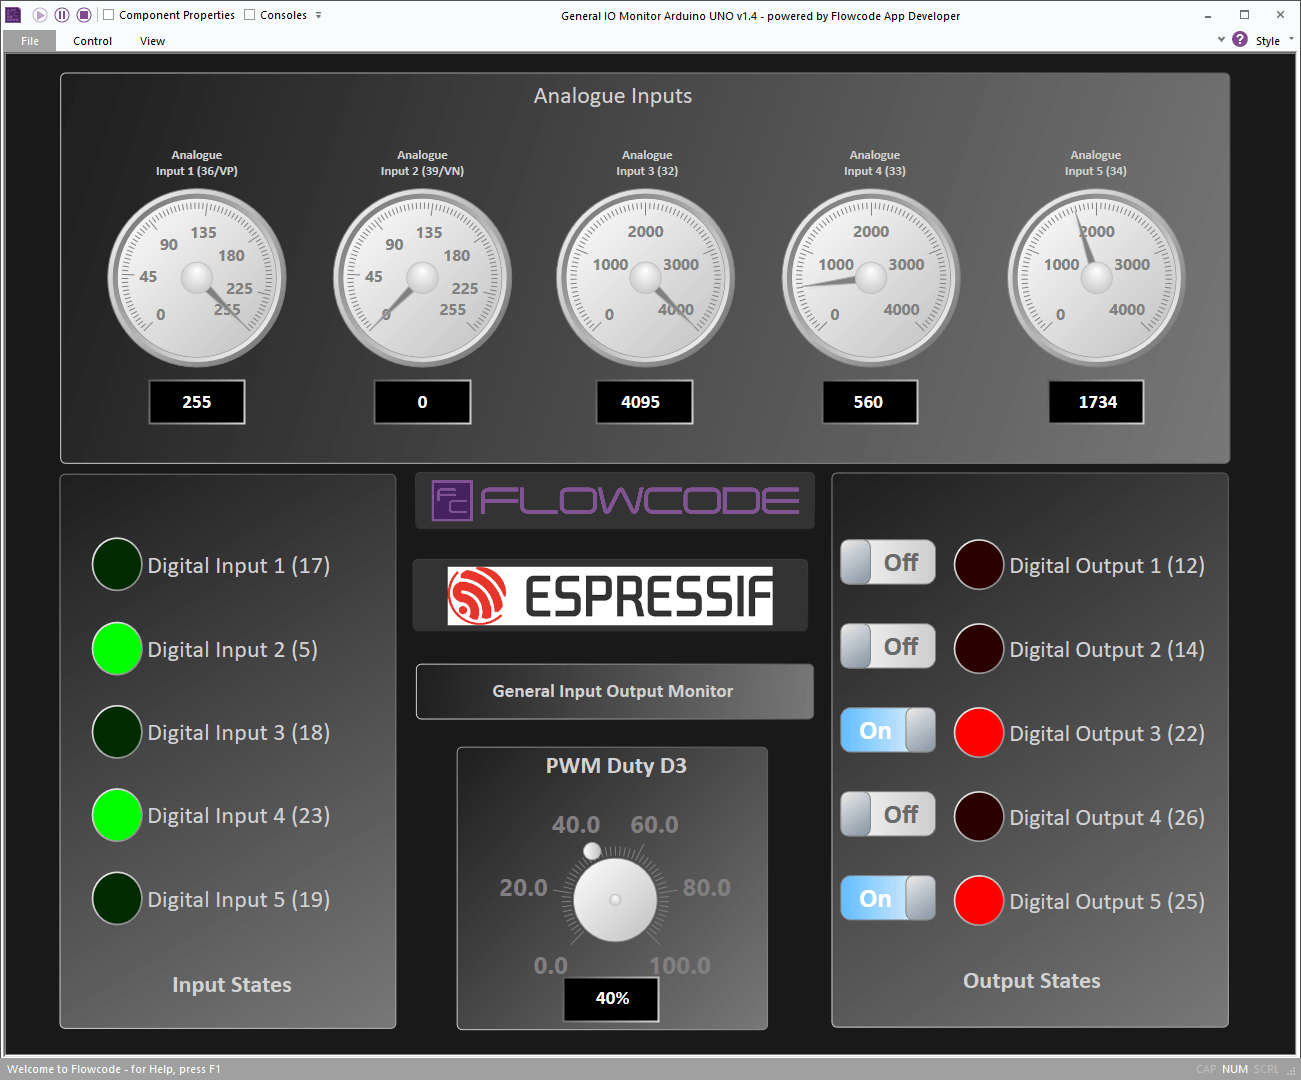
Task: Open the Consoles dropdown
Action: click(318, 14)
